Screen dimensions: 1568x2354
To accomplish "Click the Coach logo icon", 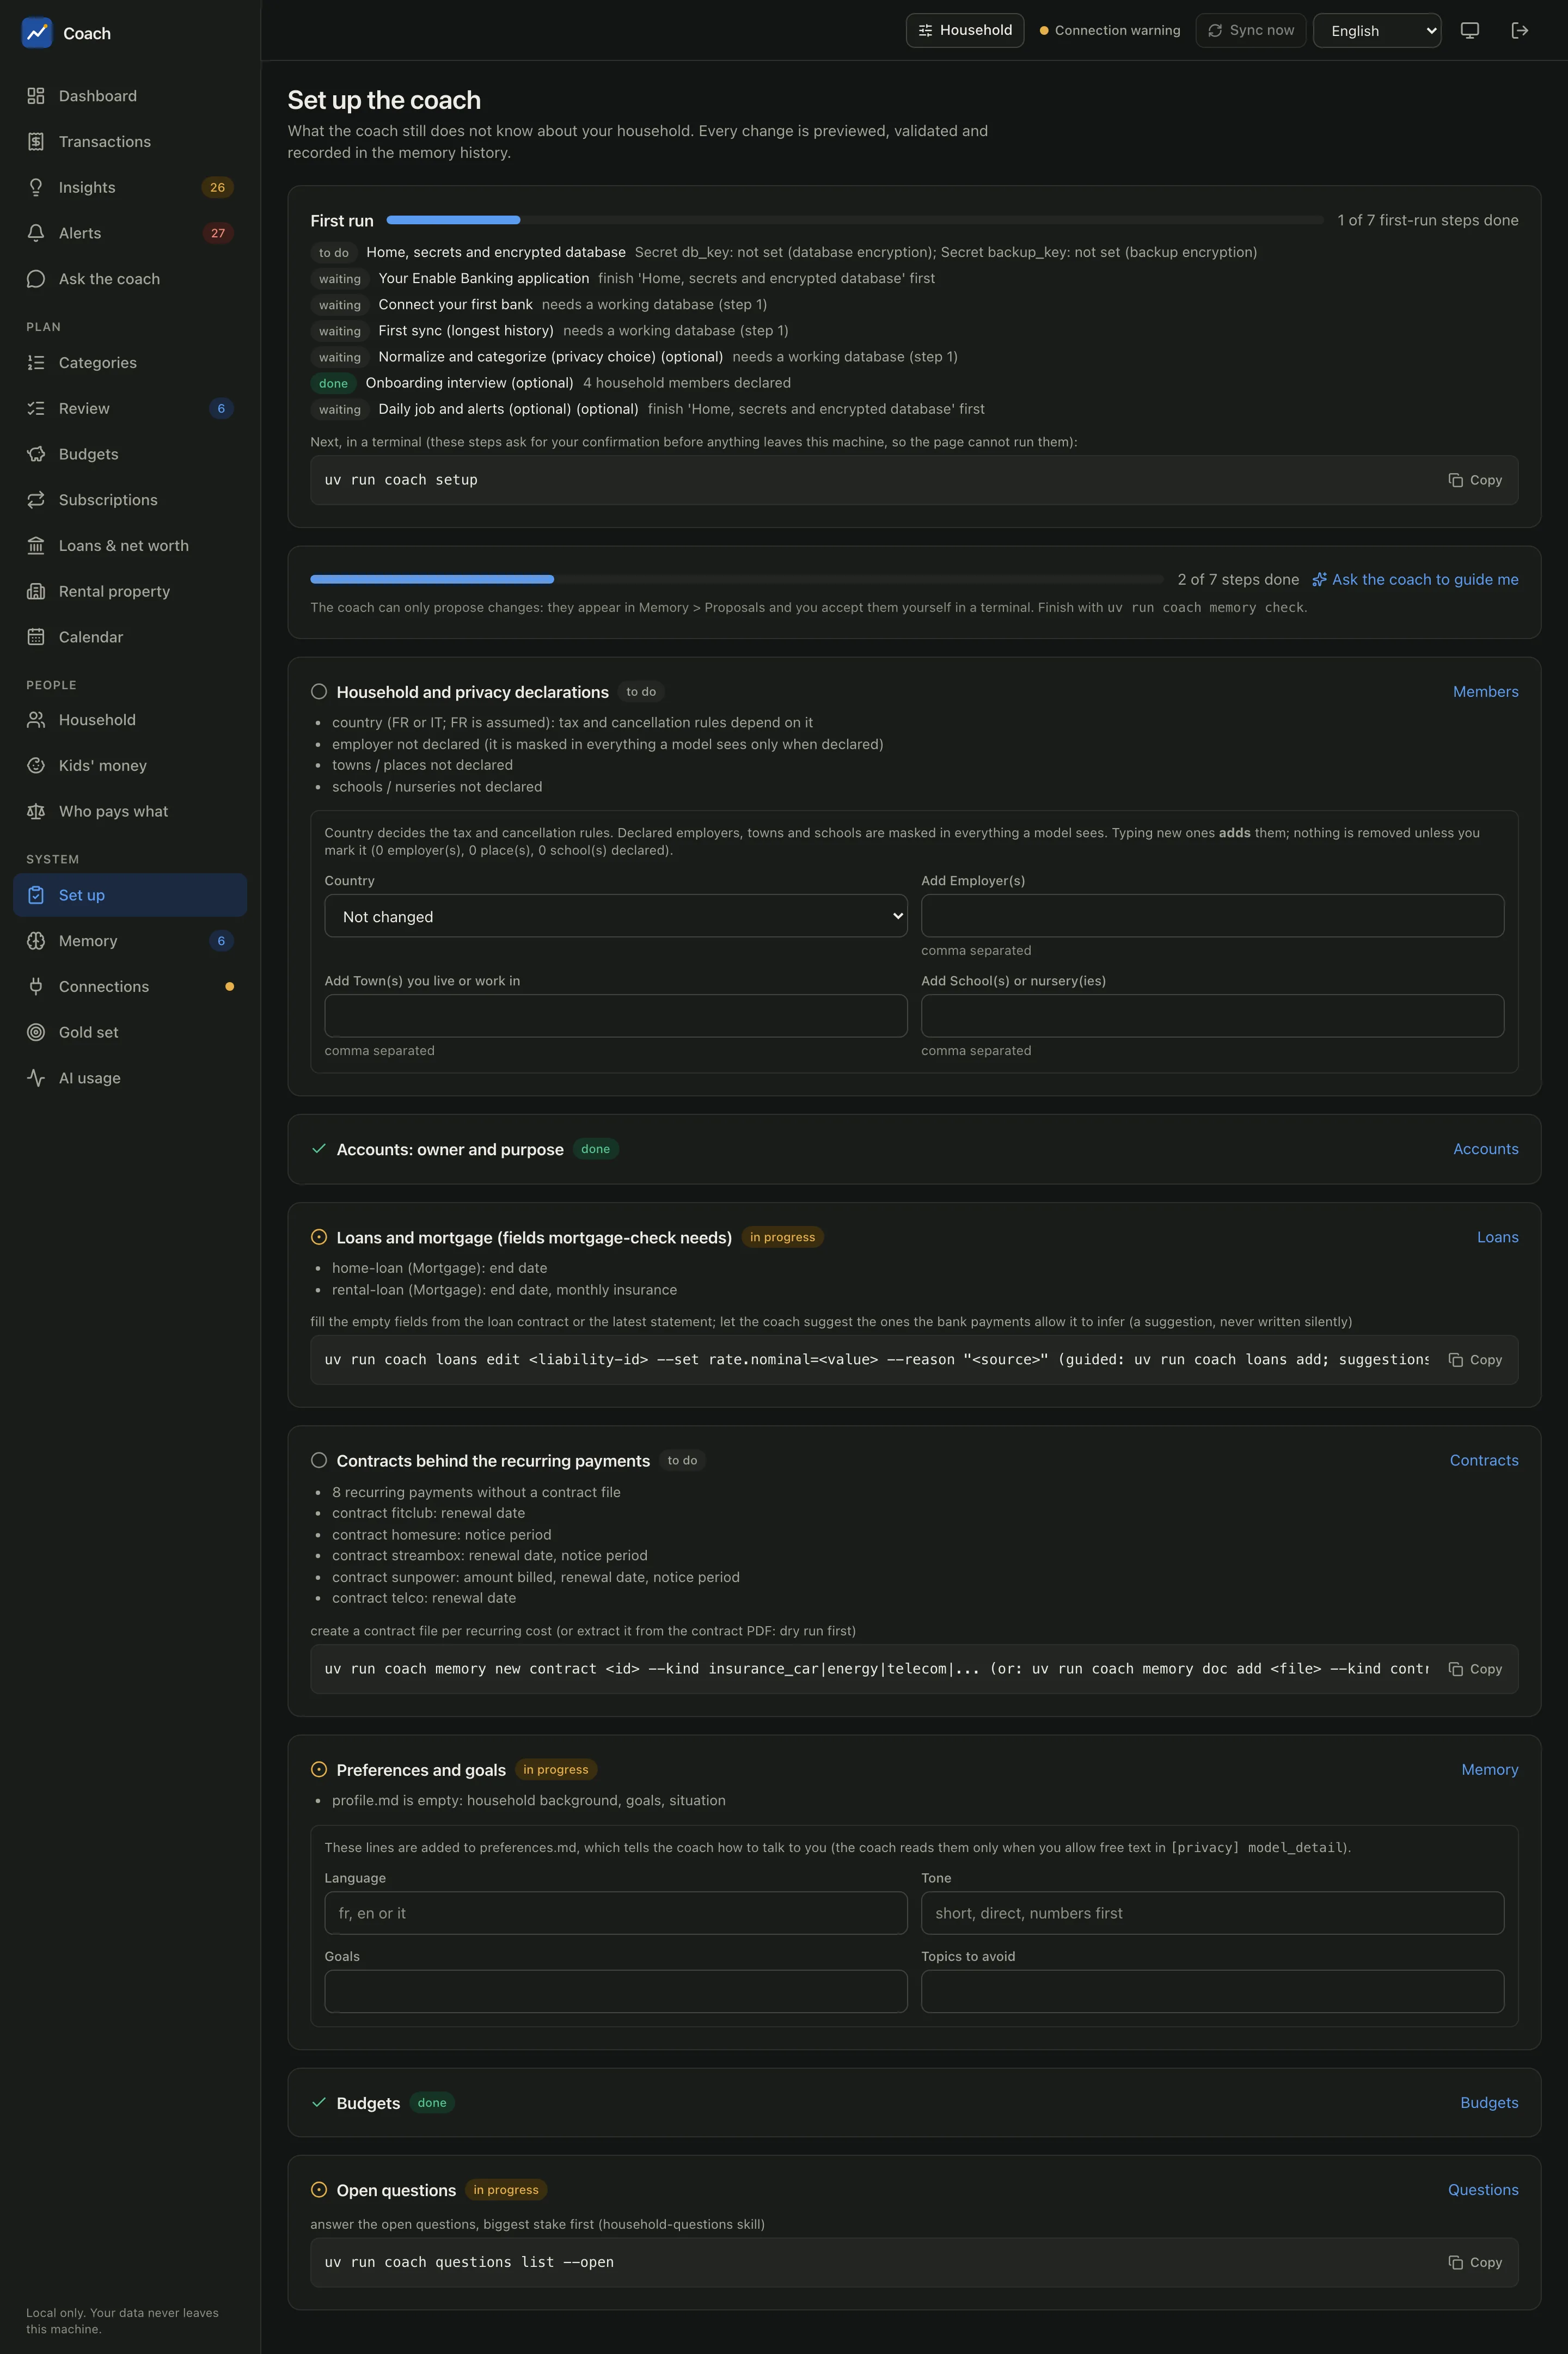I will 37,32.
